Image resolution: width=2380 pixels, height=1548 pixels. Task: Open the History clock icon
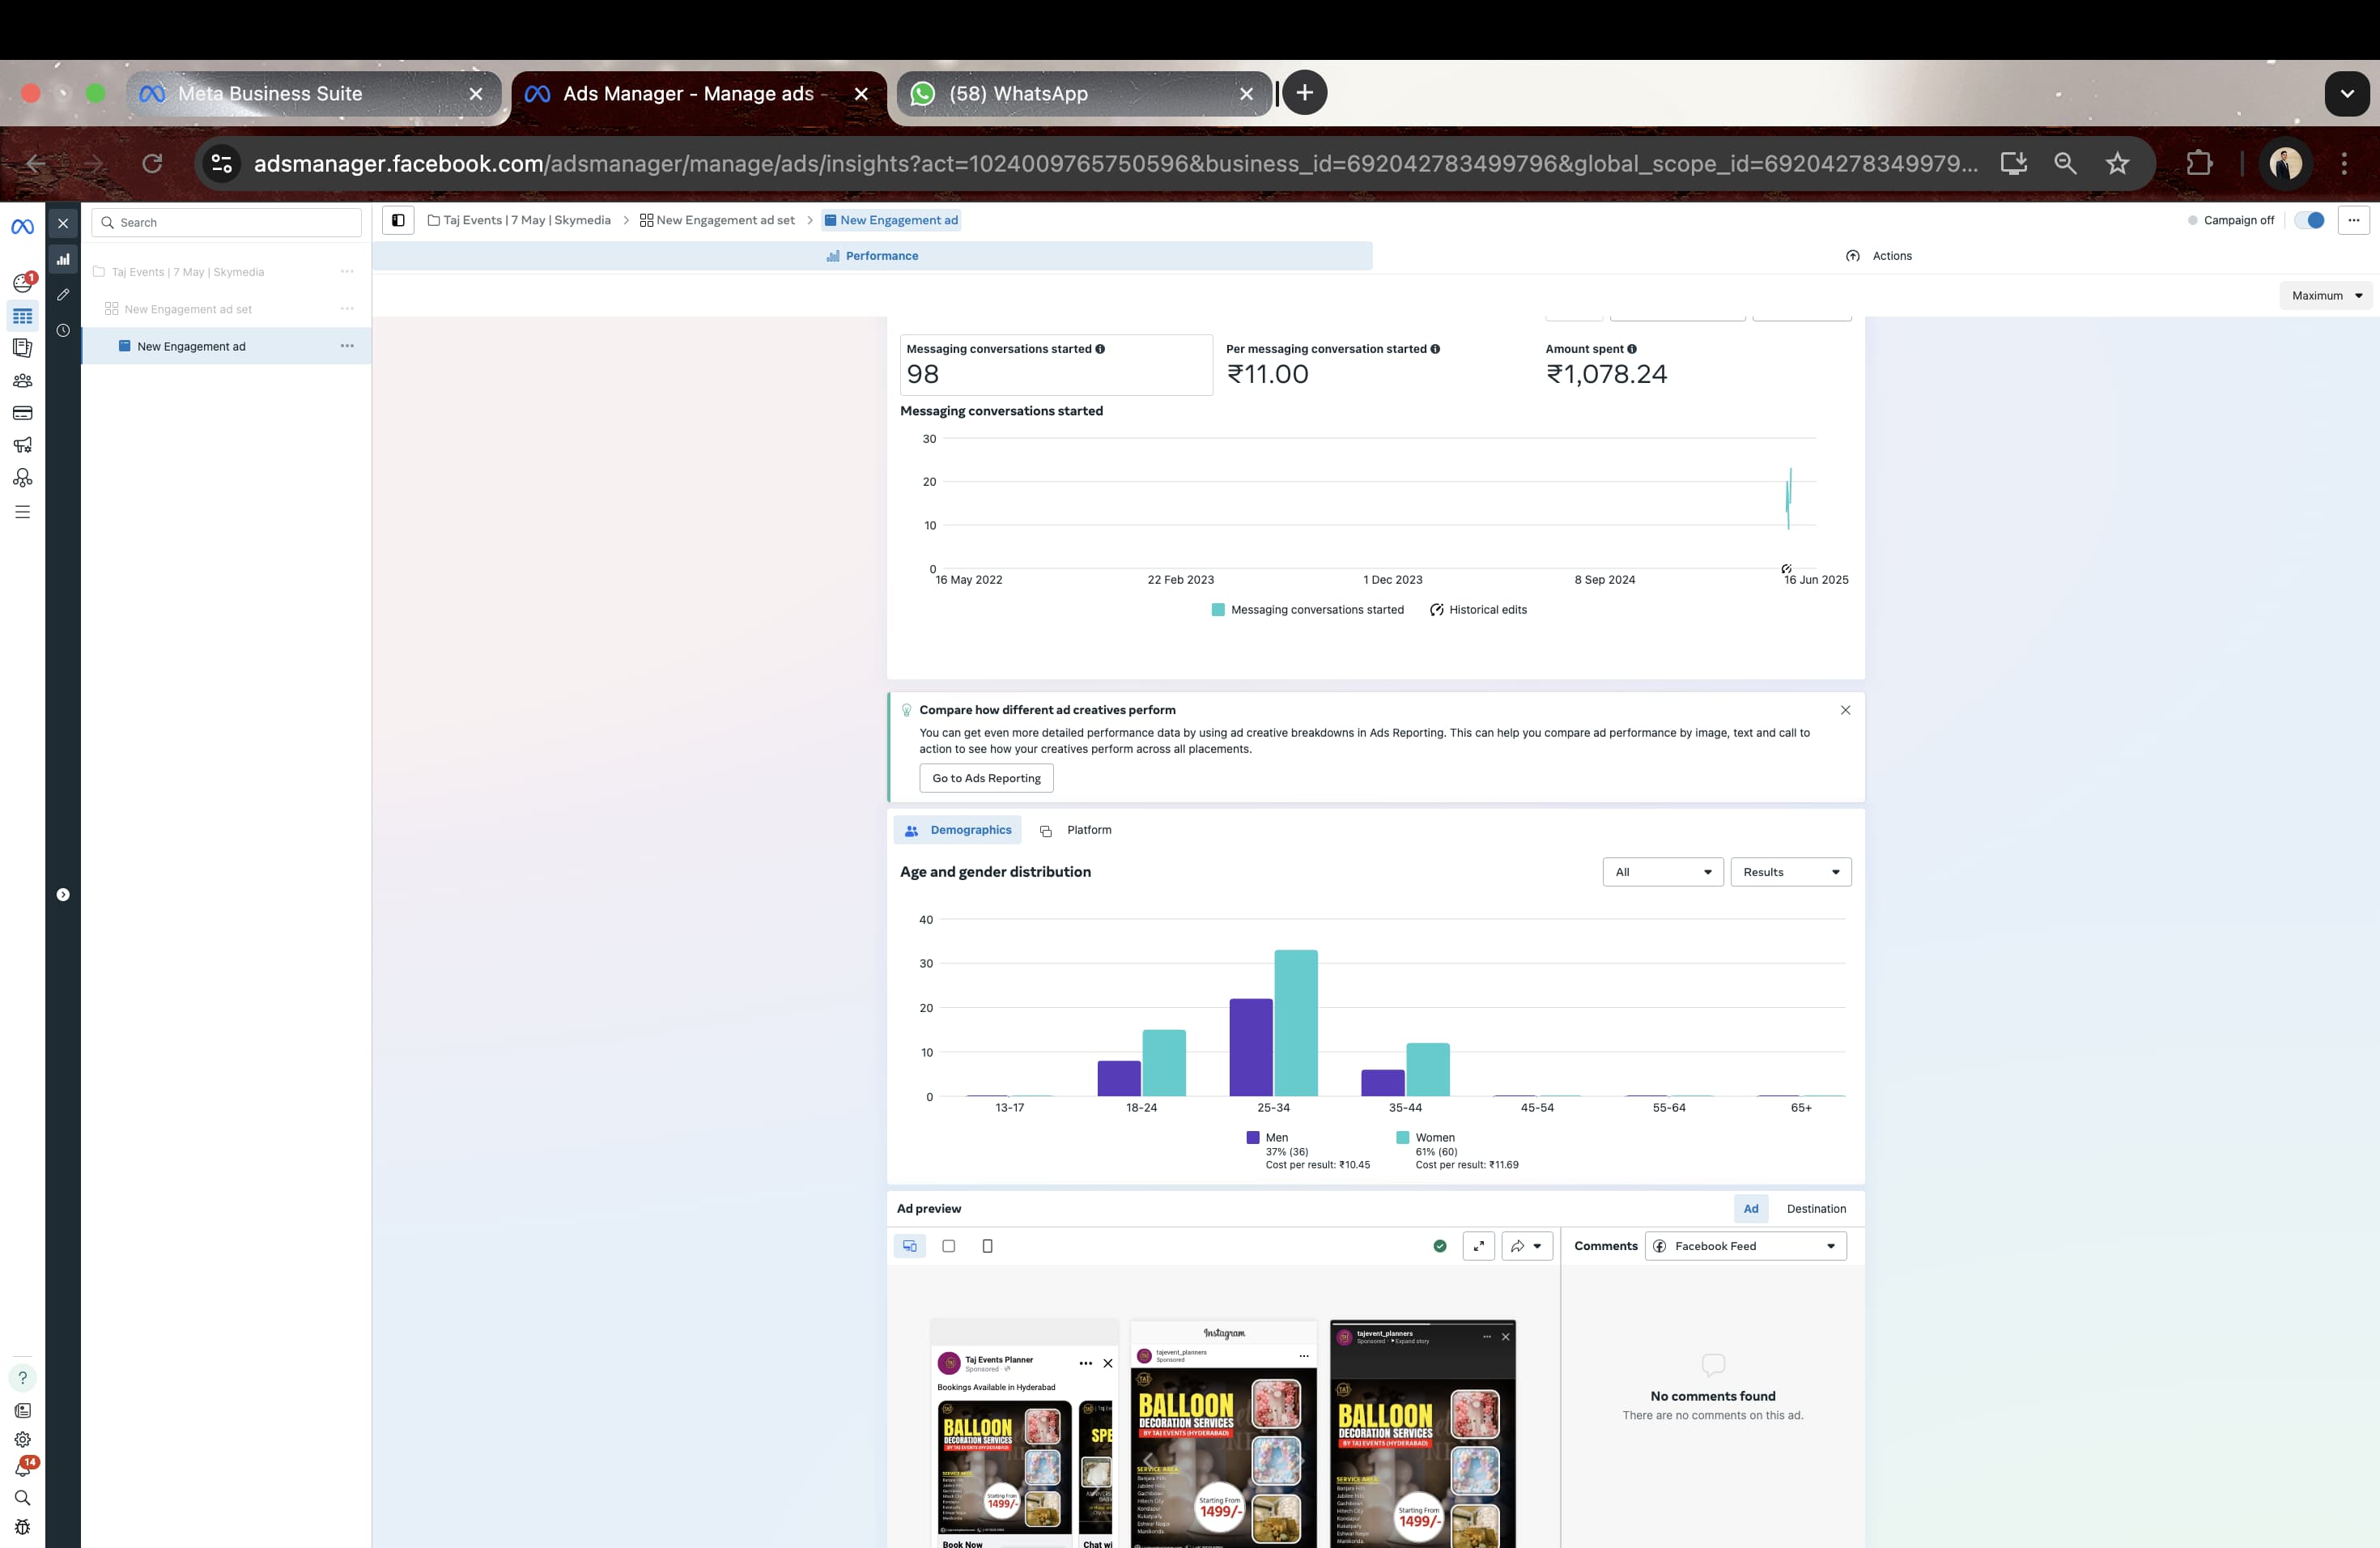(x=63, y=330)
